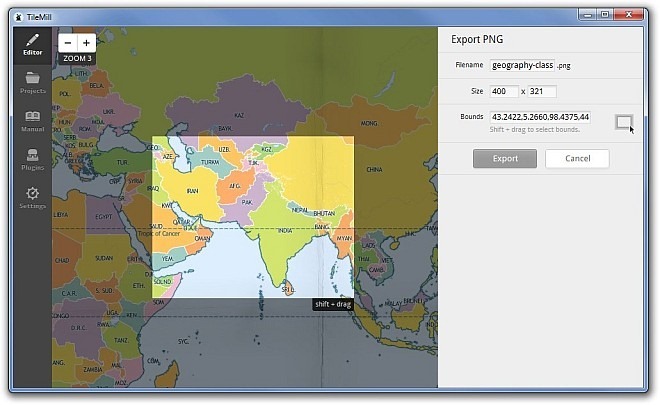The height and width of the screenshot is (405, 660).
Task: Click the LIBYA label on the map
Action: (61, 215)
